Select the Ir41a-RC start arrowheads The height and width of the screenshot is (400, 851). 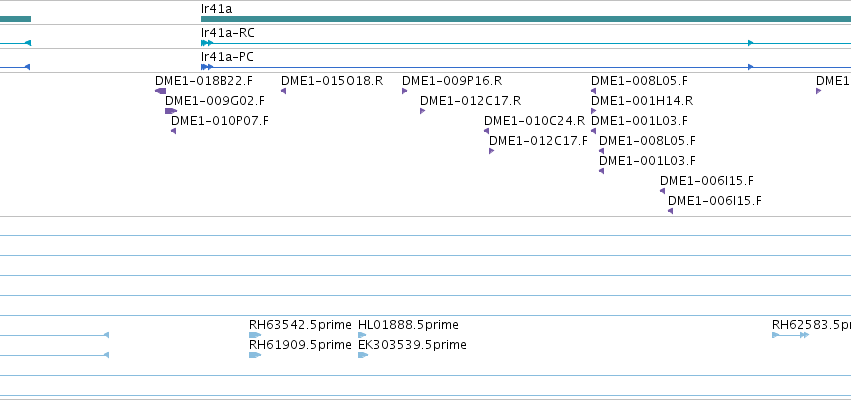click(x=207, y=43)
